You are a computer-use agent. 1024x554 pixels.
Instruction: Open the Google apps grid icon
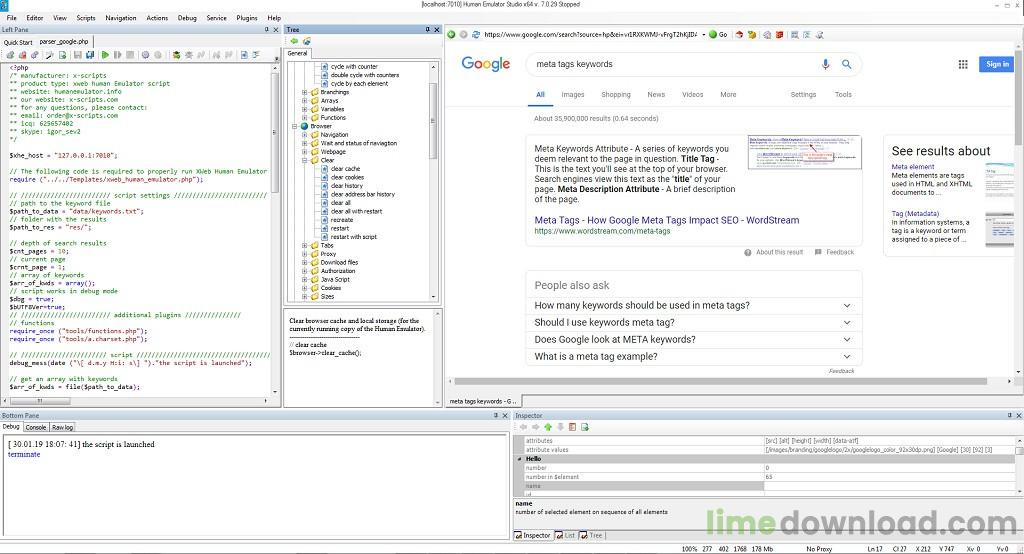(x=963, y=64)
